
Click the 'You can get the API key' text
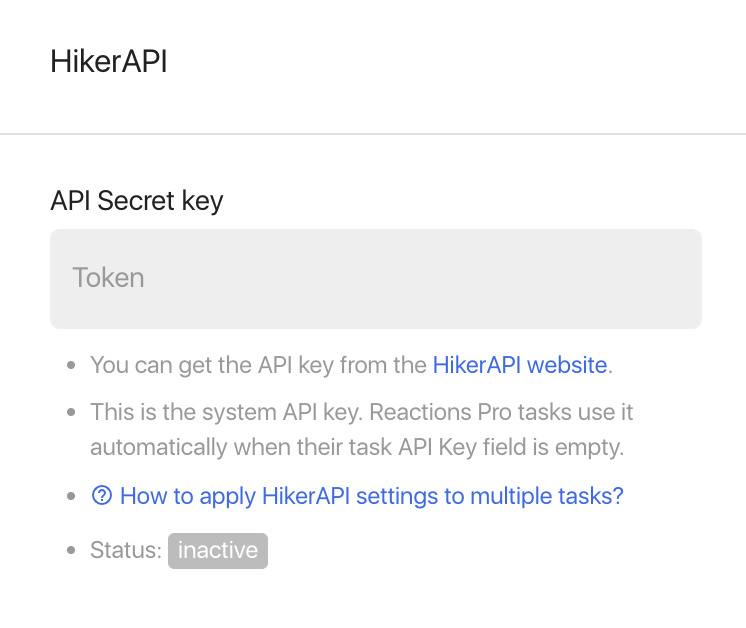[x=258, y=365]
